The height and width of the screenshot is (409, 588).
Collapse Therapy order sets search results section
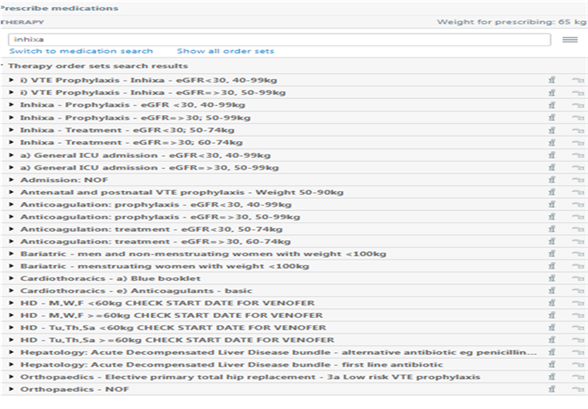(x=2, y=66)
